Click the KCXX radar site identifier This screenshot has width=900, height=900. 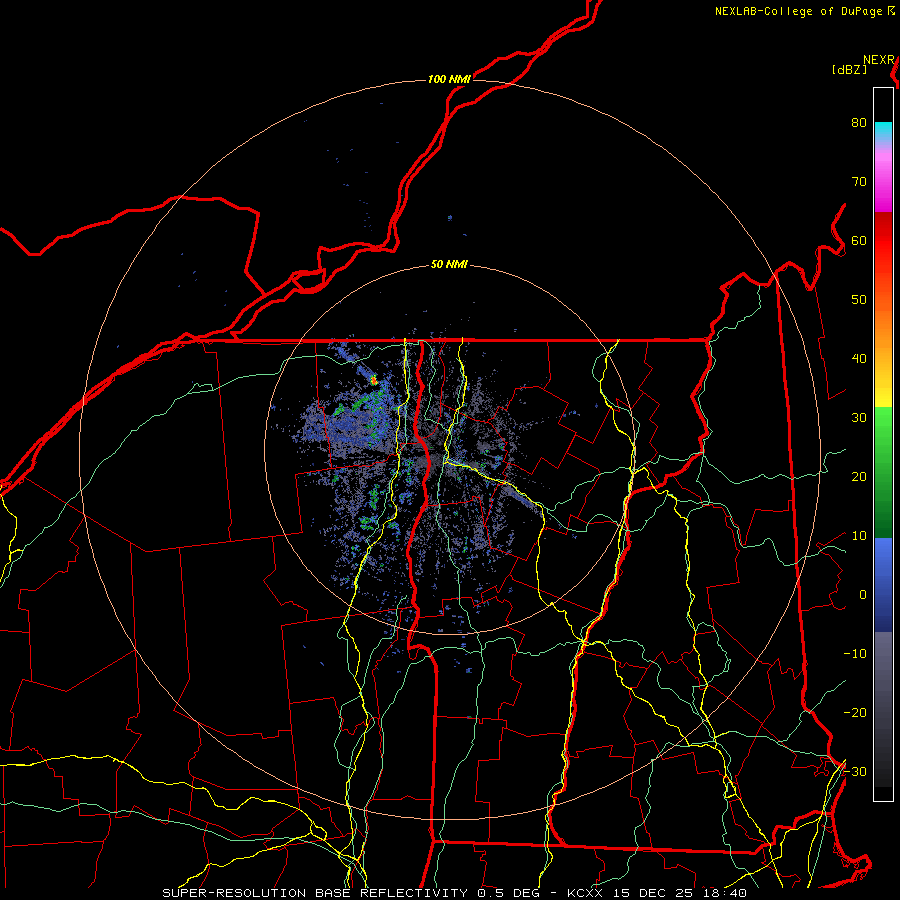[584, 893]
